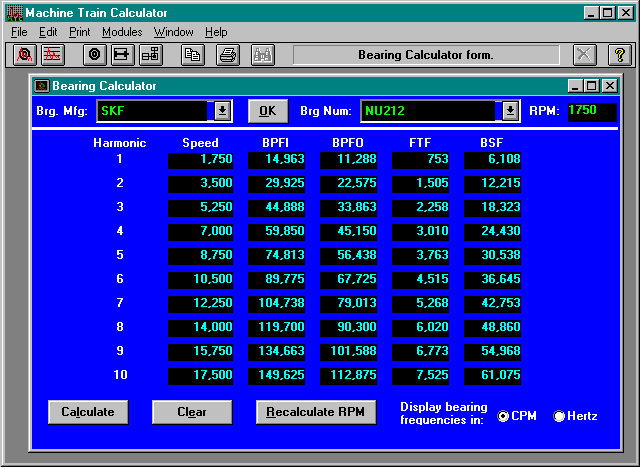Click harmonic 10 FTF cell 7,525

[420, 376]
